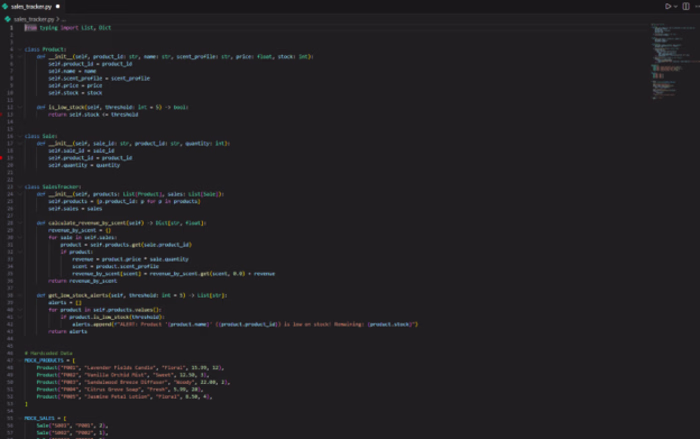Collapse the class SalesTracker fold arrow
Screen dimensions: 700x439
(20, 187)
